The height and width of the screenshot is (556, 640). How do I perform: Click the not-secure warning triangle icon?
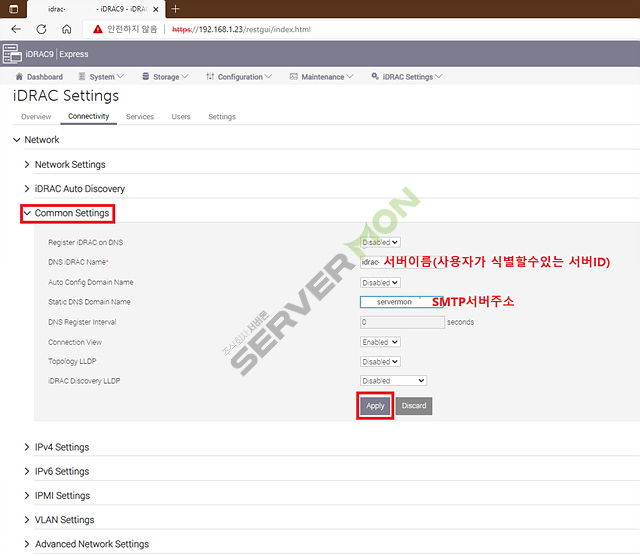click(98, 29)
